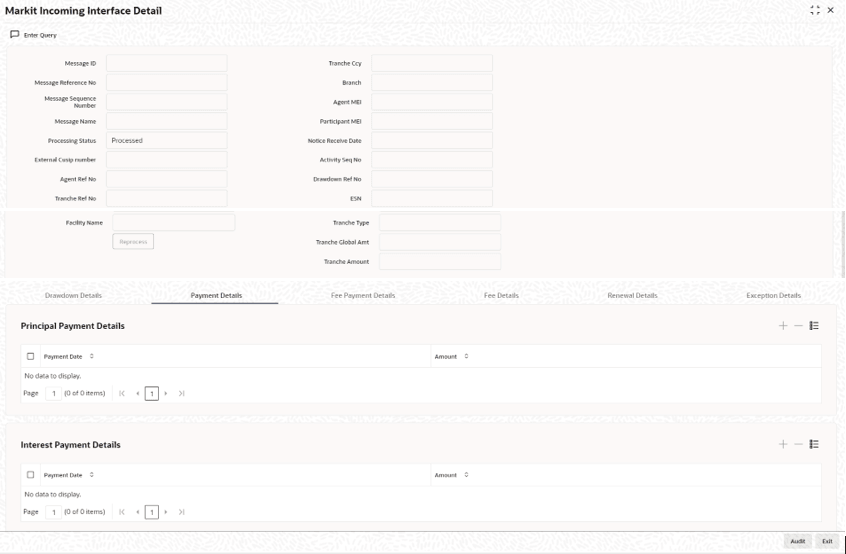
Task: Click the Audit button
Action: pos(797,541)
